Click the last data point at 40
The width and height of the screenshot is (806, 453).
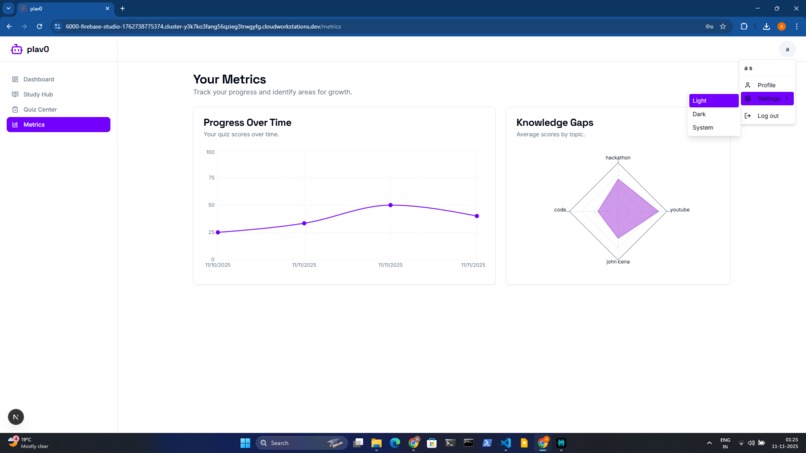pos(477,216)
